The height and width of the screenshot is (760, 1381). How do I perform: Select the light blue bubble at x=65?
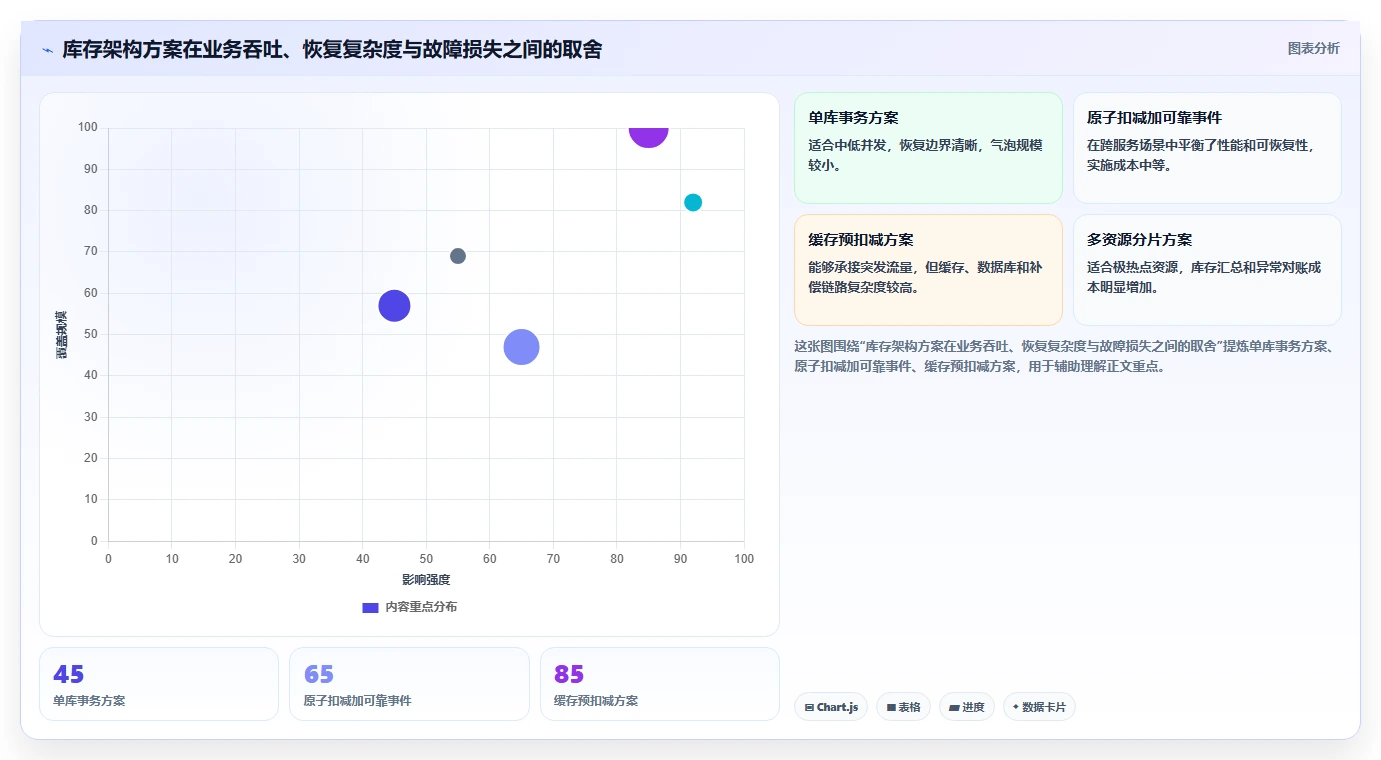[x=521, y=347]
